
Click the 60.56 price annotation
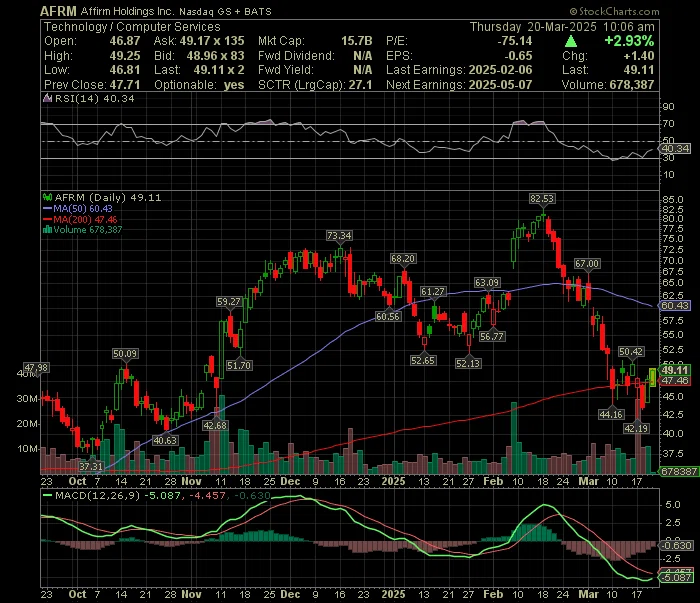pos(388,316)
